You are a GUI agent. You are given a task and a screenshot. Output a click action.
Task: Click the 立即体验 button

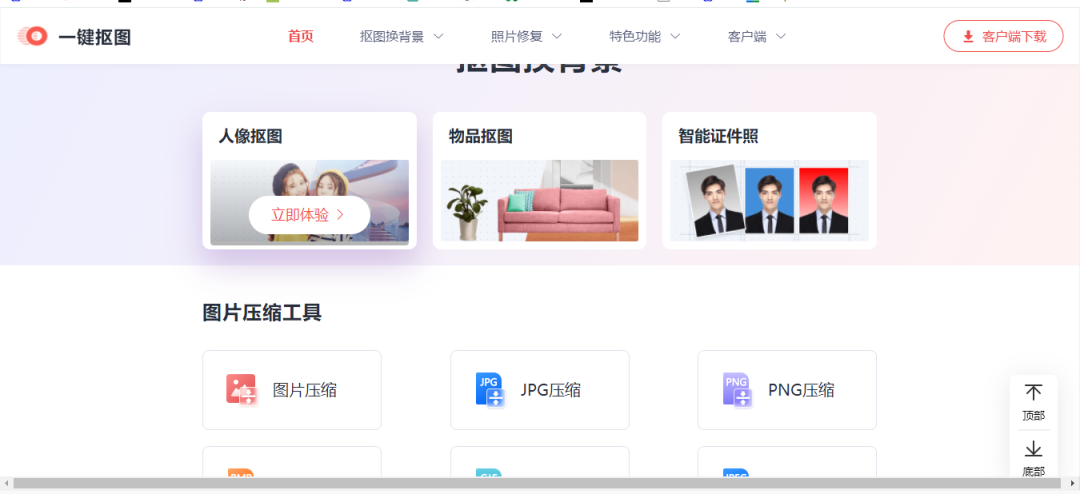pos(309,215)
